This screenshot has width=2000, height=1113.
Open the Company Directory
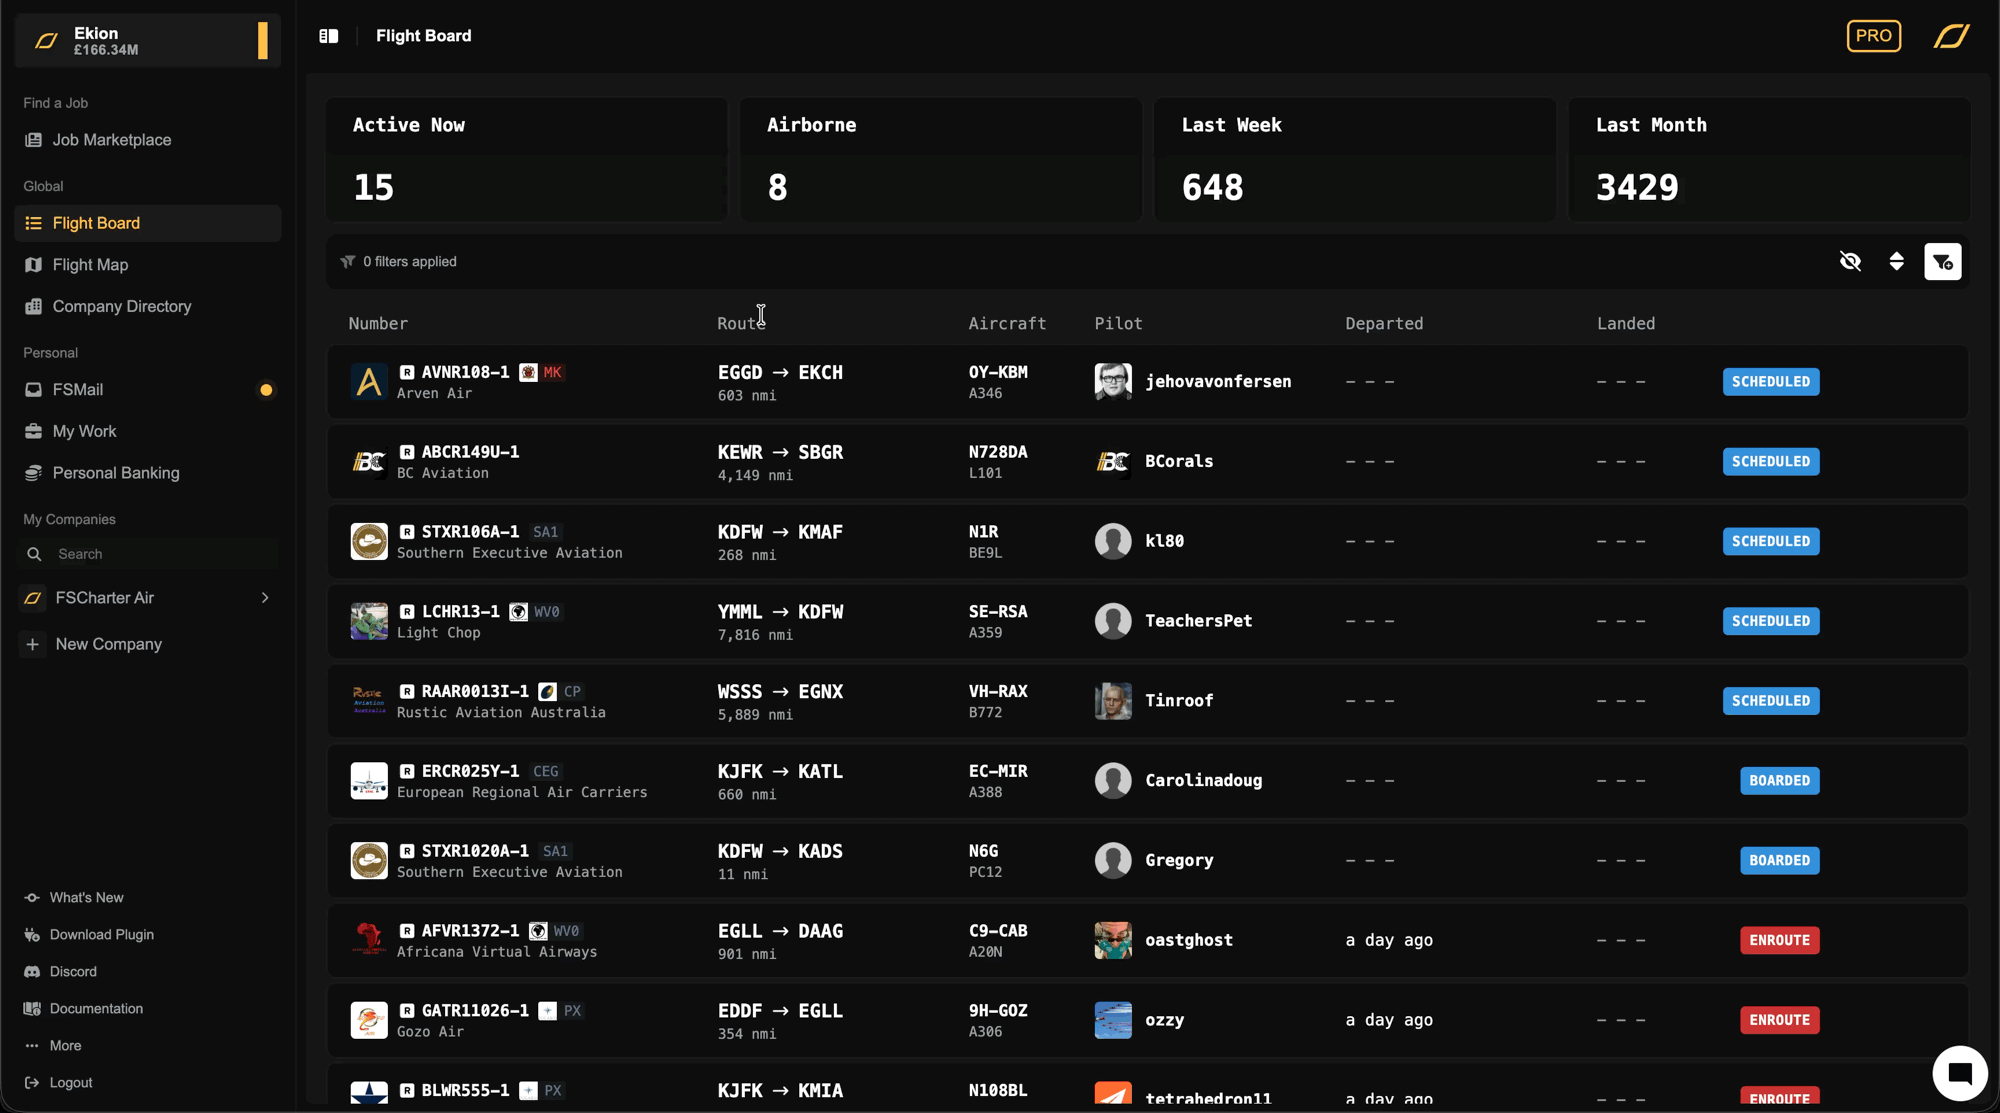(121, 307)
